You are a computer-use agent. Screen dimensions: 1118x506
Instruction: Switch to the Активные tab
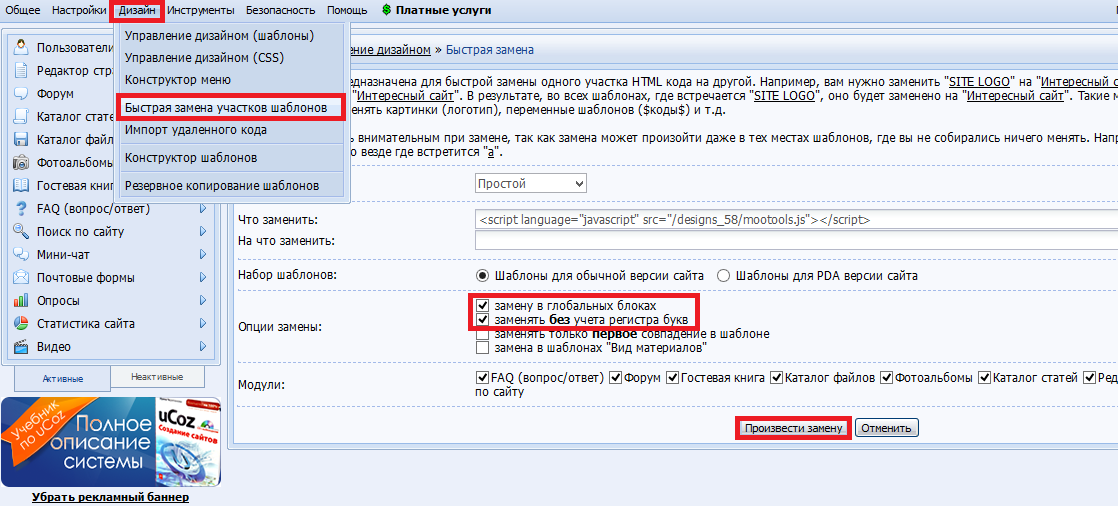click(63, 378)
